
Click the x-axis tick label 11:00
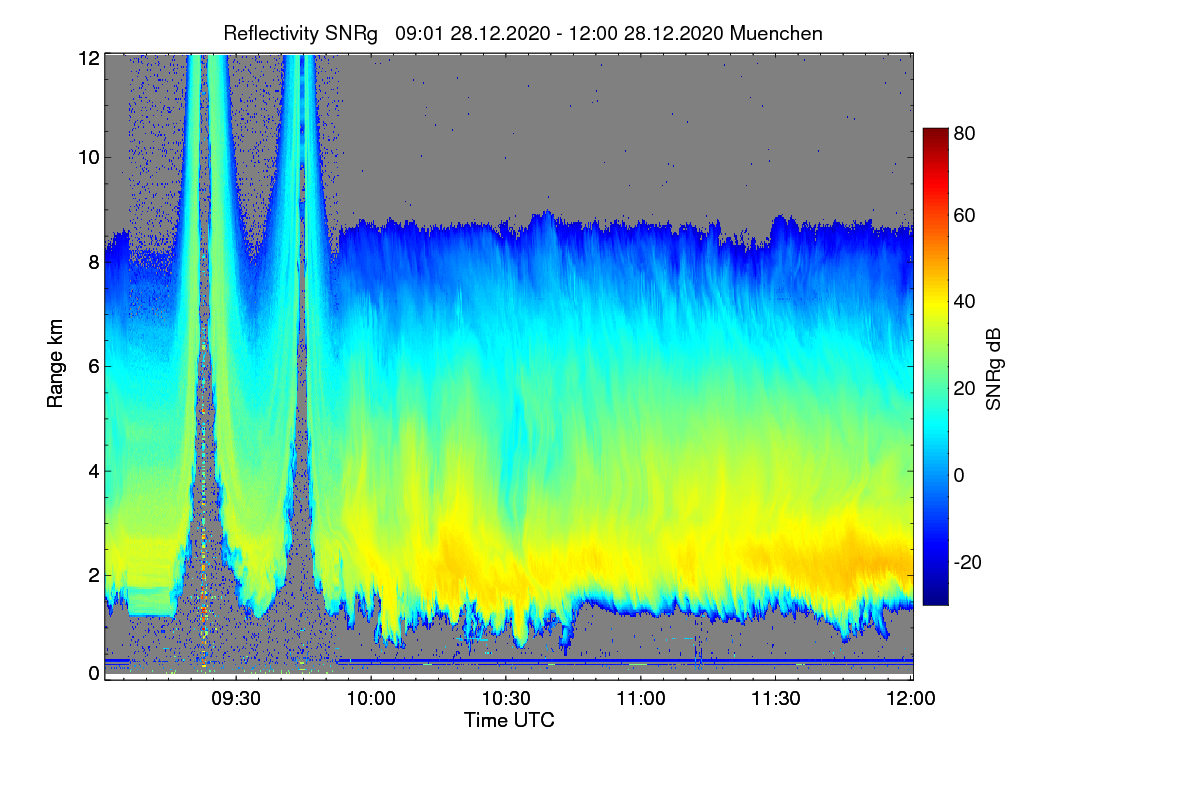[x=641, y=699]
